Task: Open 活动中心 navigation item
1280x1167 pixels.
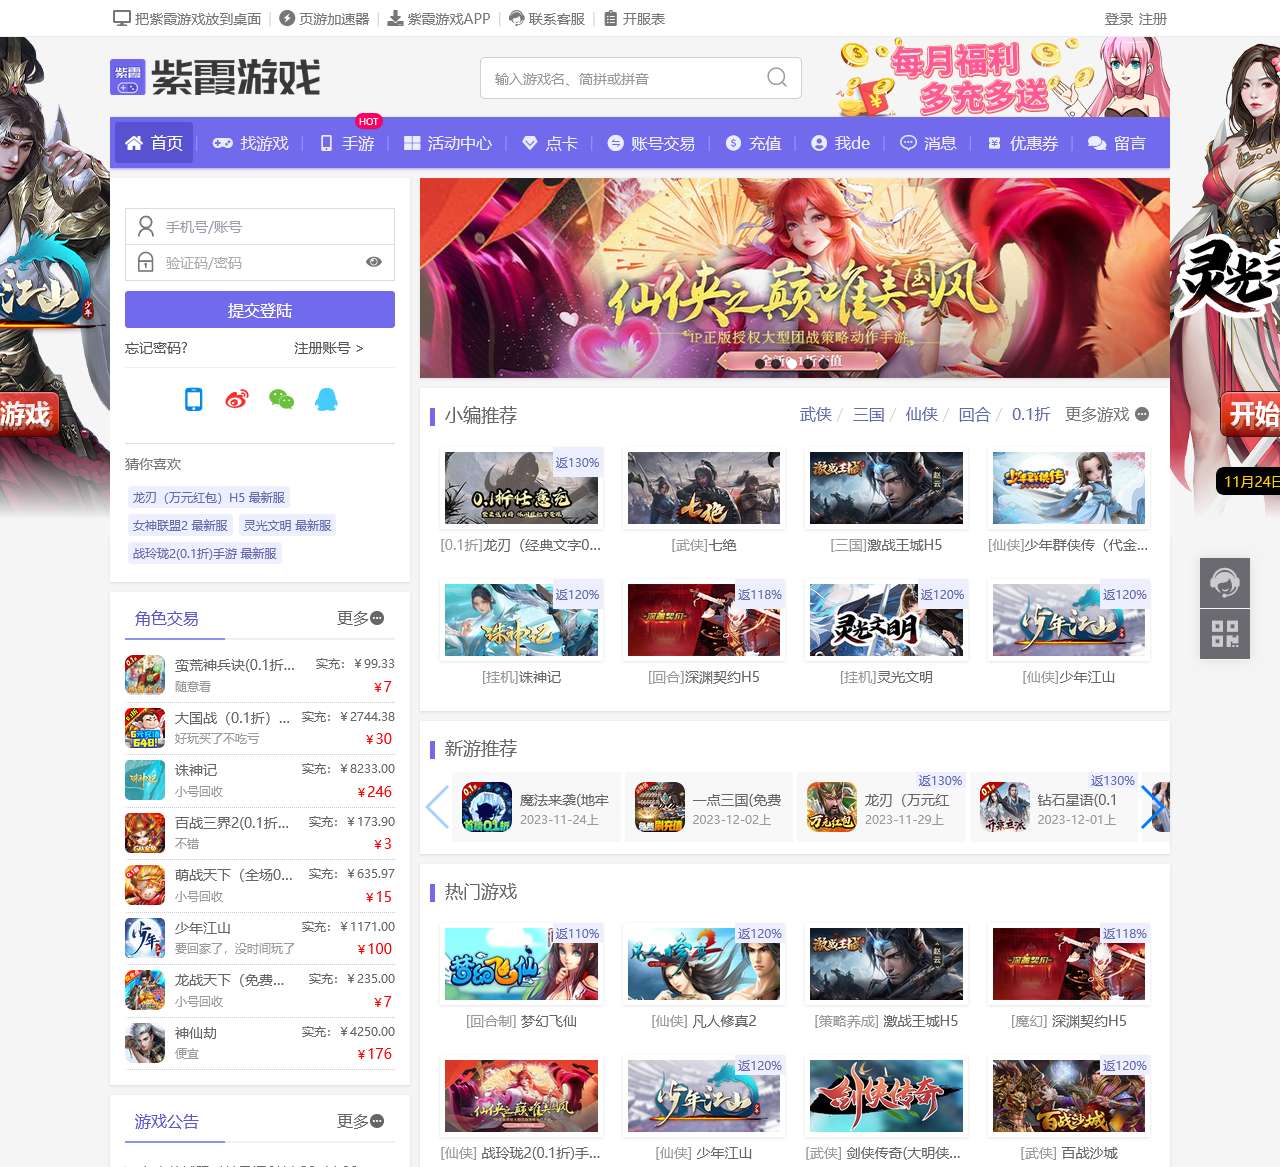Action: pyautogui.click(x=448, y=143)
